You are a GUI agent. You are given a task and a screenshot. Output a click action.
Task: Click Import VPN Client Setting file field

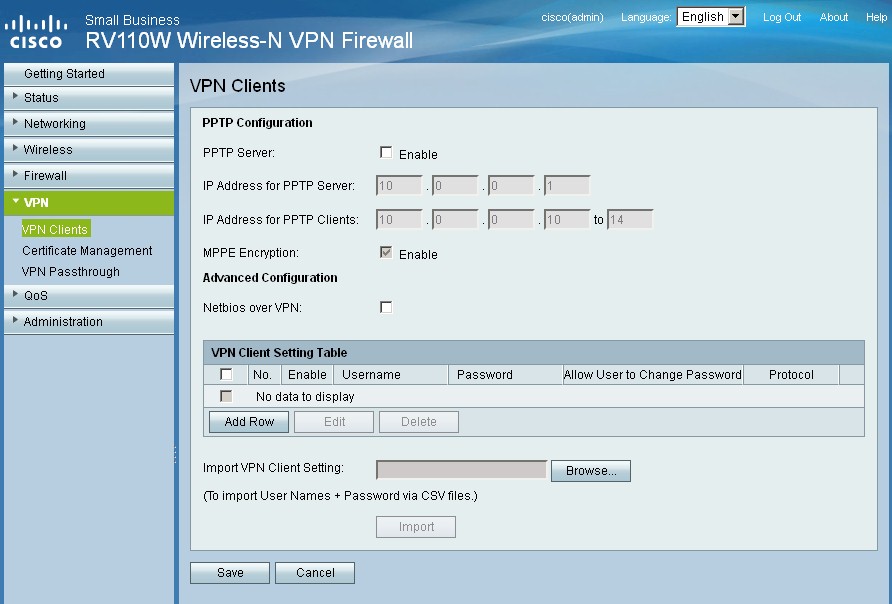click(x=461, y=470)
